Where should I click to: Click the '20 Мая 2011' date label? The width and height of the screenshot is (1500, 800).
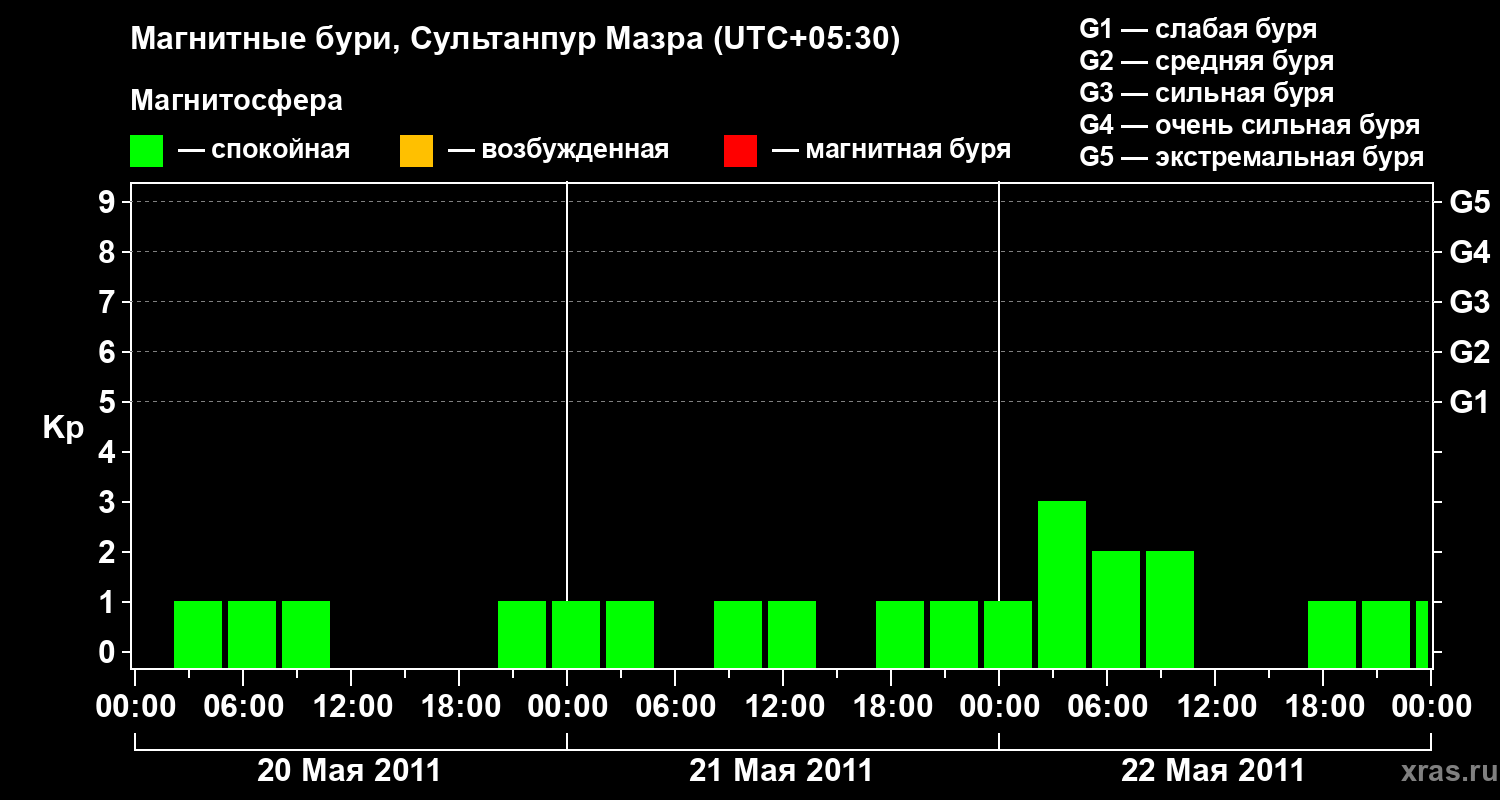click(349, 771)
